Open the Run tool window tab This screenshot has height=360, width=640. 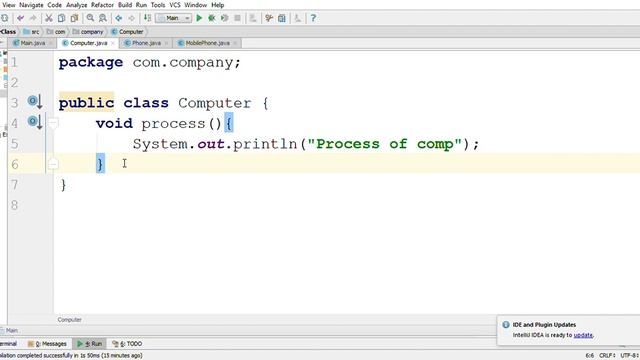tap(90, 344)
